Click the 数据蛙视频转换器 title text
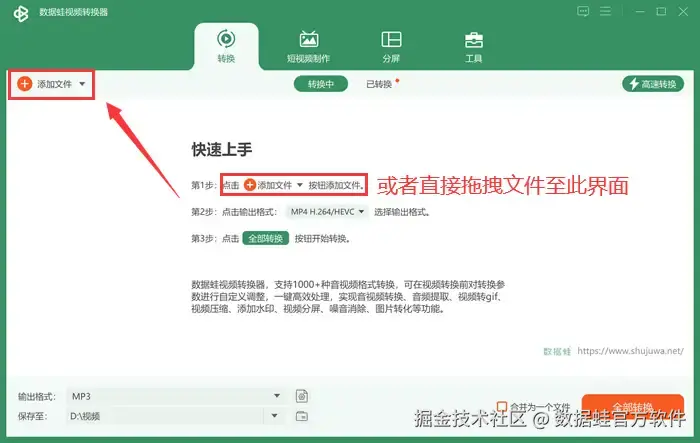 click(x=74, y=12)
